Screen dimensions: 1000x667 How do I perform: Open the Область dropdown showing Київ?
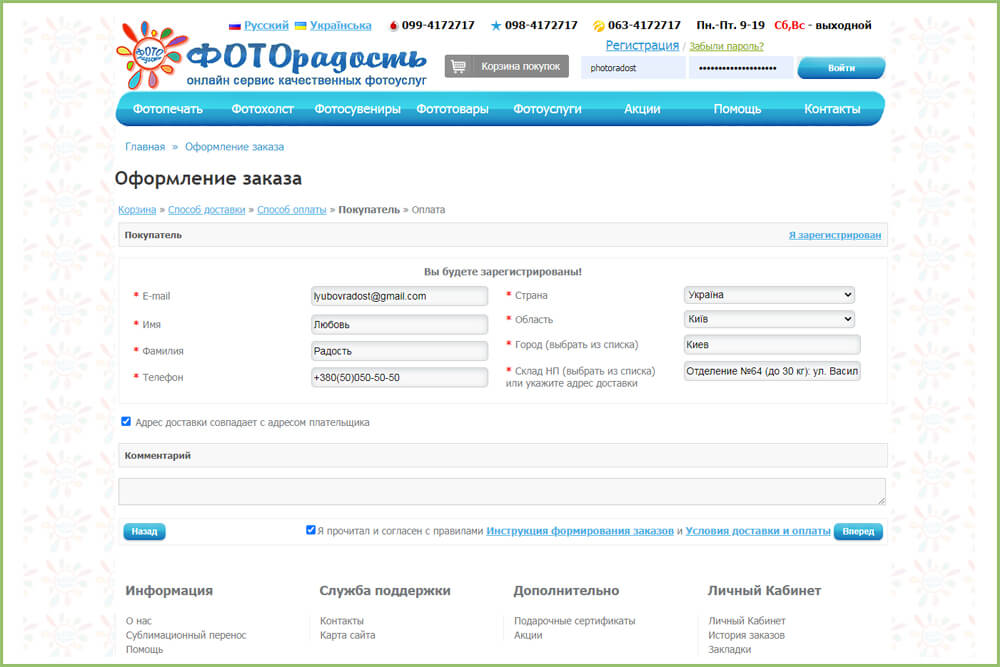pyautogui.click(x=768, y=318)
